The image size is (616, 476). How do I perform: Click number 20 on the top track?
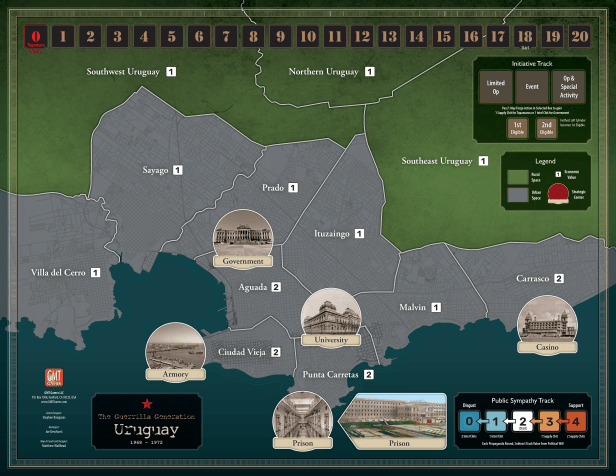tap(579, 37)
